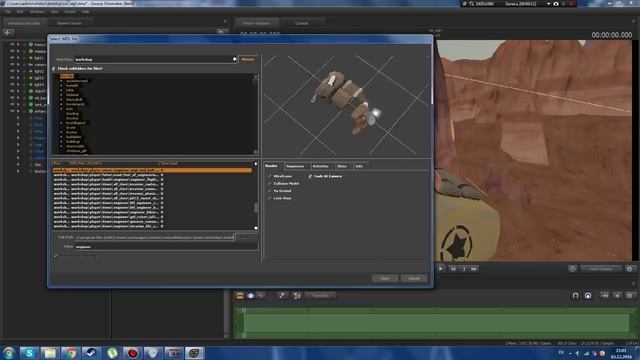
Task: Click the Source Filmmaker taskbar icon
Action: [x=194, y=353]
